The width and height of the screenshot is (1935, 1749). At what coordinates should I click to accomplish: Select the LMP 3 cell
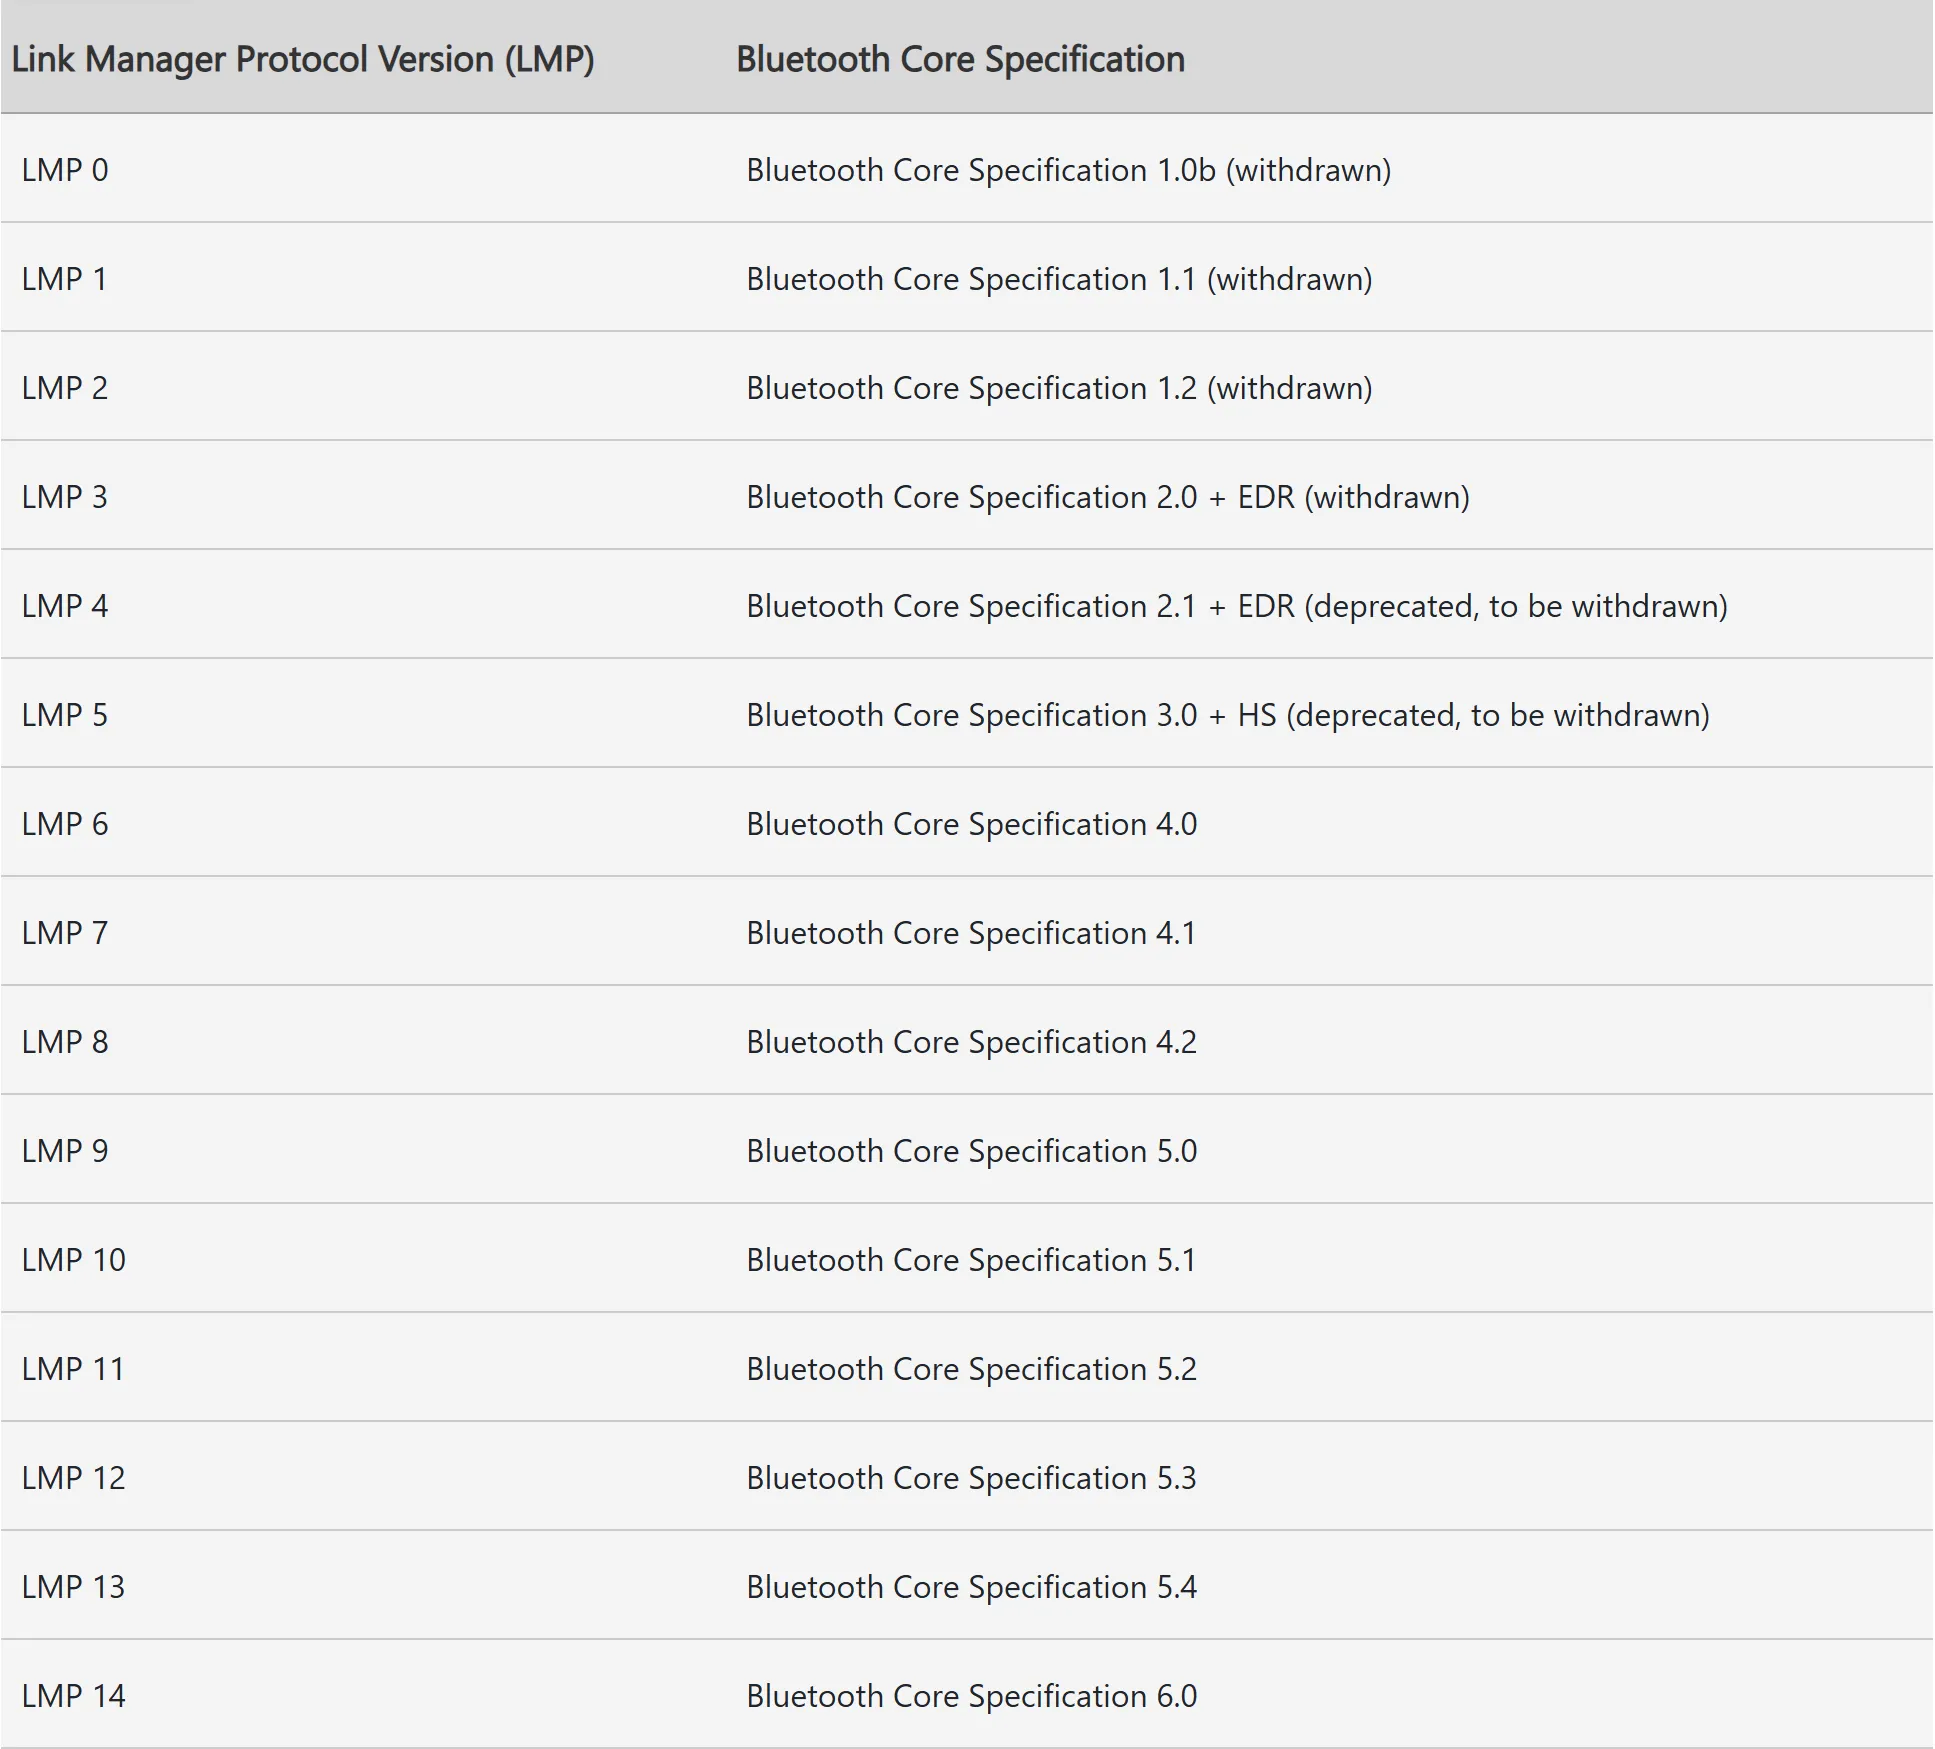(x=65, y=497)
